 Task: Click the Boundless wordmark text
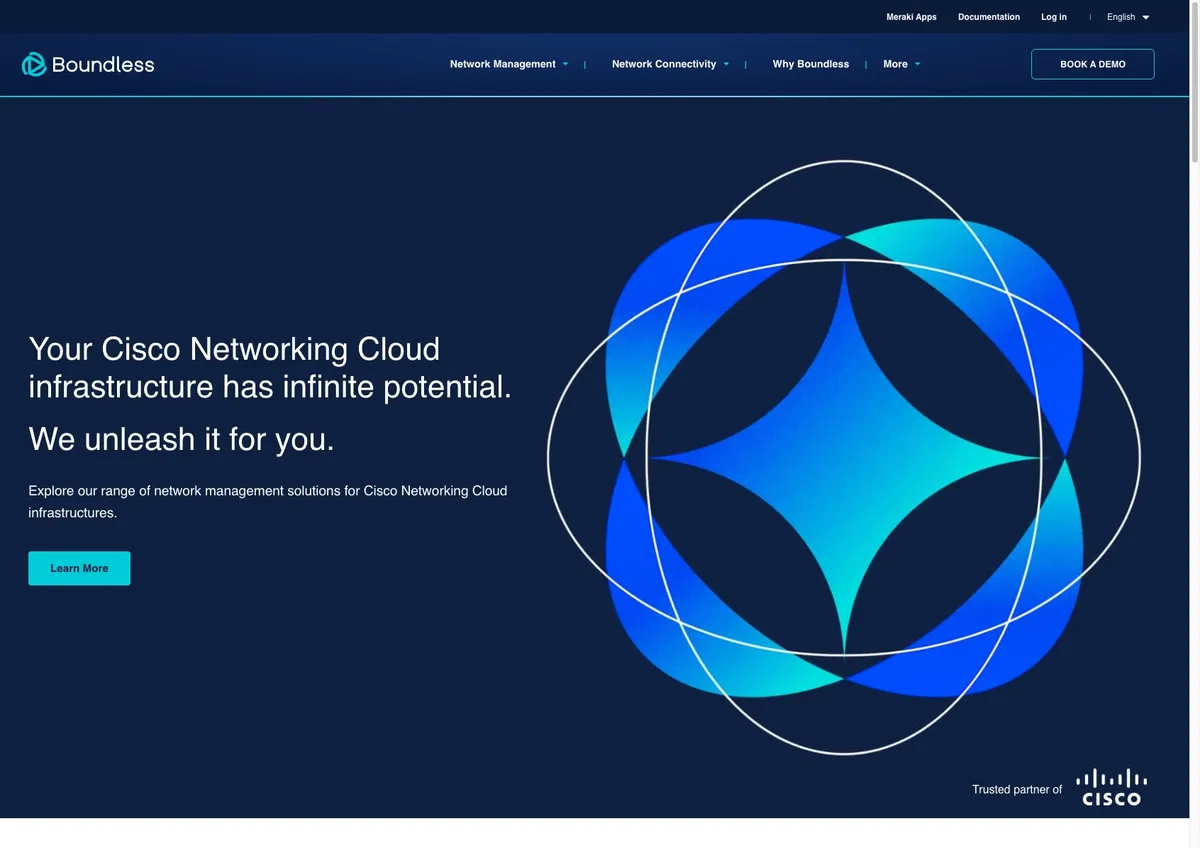pos(103,65)
